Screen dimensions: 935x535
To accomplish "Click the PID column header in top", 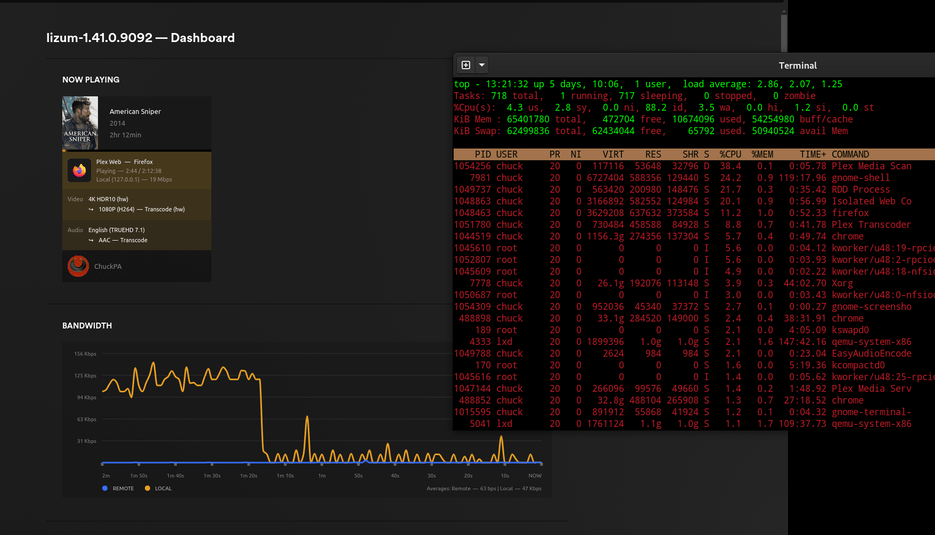I will [482, 154].
